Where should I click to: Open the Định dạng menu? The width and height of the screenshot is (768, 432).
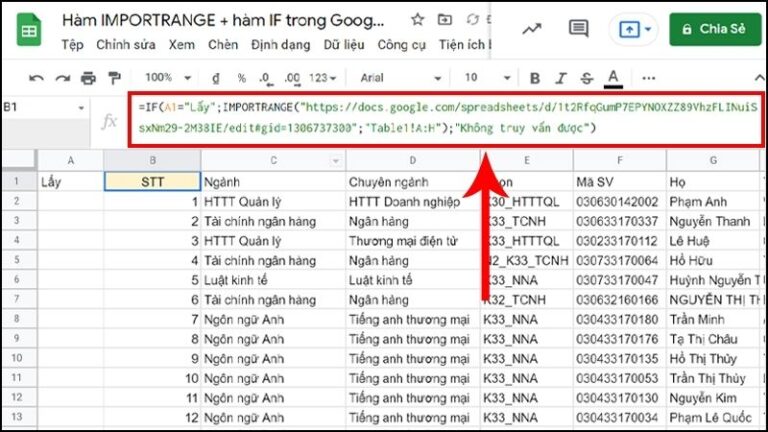[x=281, y=45]
